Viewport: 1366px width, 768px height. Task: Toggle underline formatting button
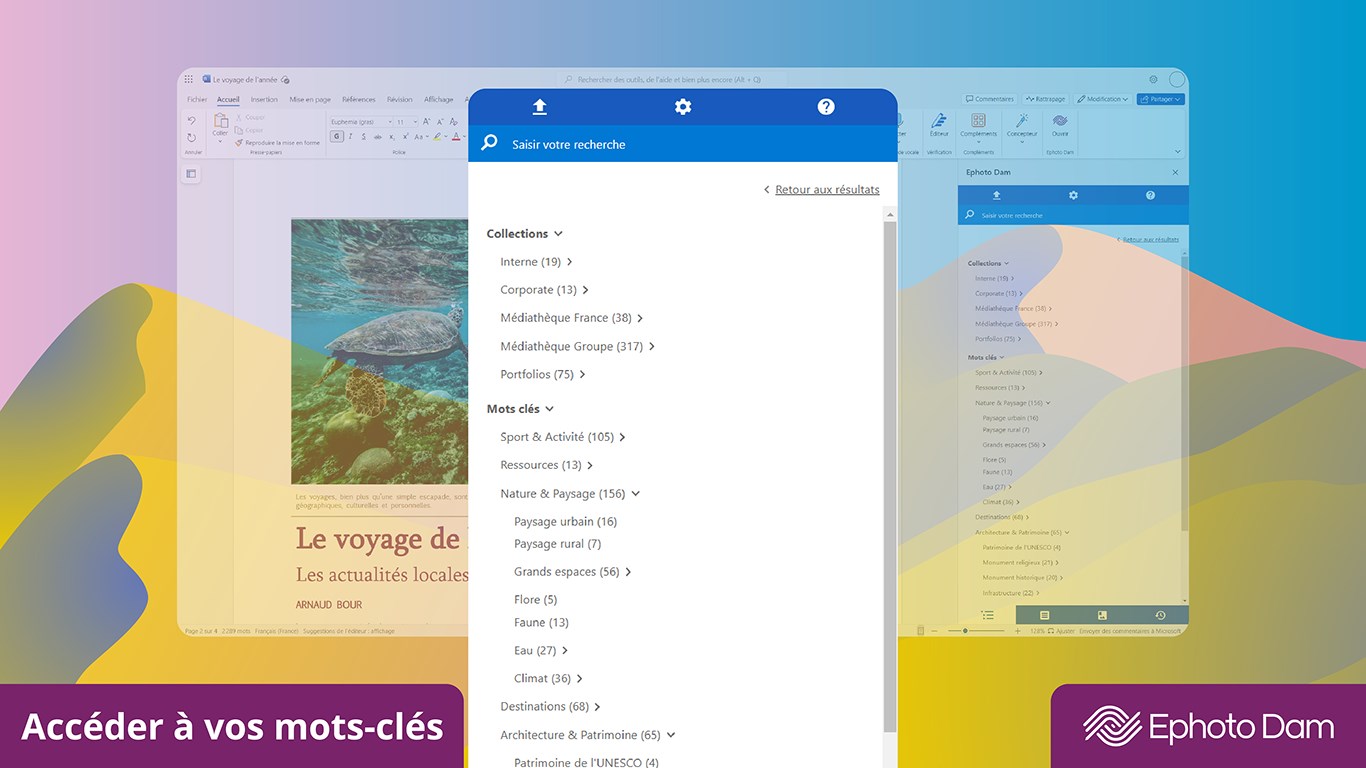coord(364,136)
